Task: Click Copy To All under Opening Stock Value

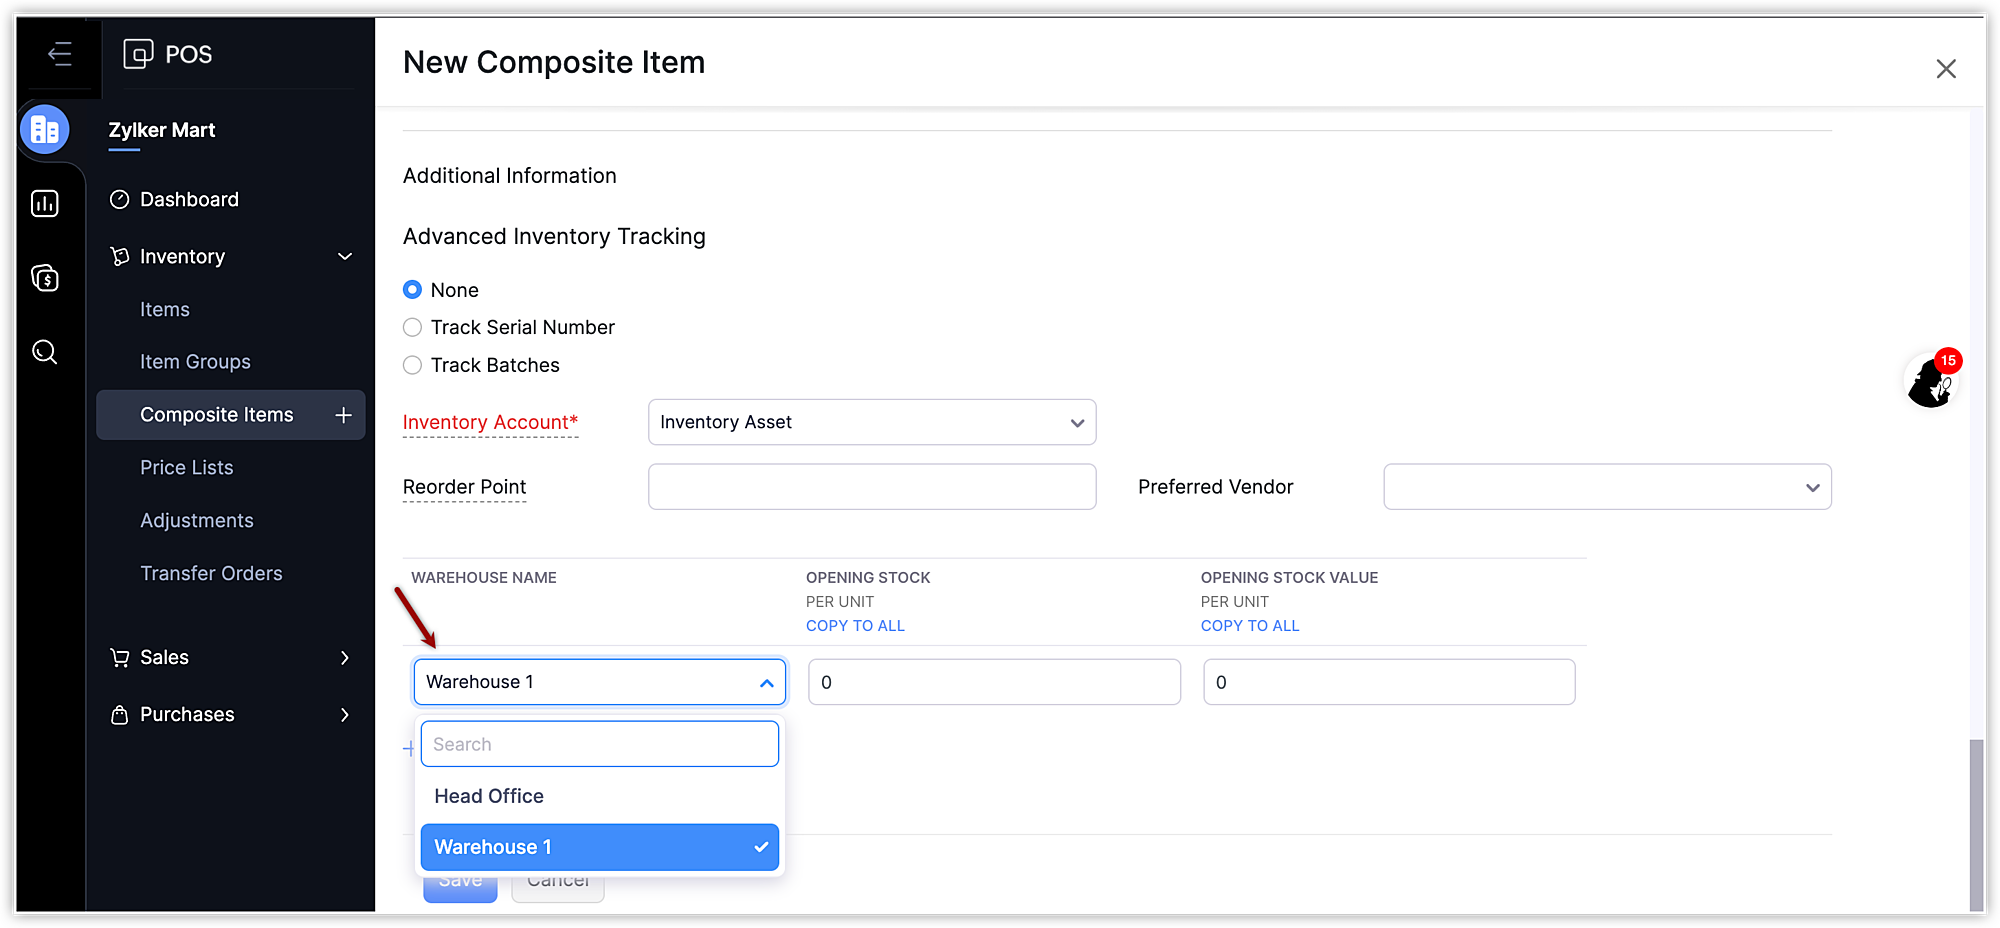Action: (x=1250, y=626)
